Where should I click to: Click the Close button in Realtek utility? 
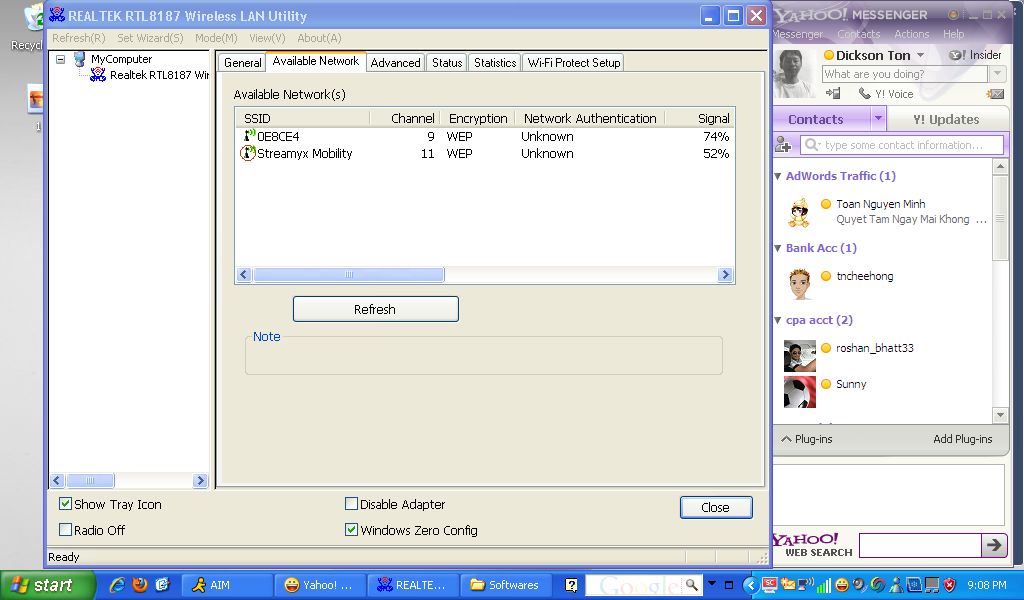point(716,507)
